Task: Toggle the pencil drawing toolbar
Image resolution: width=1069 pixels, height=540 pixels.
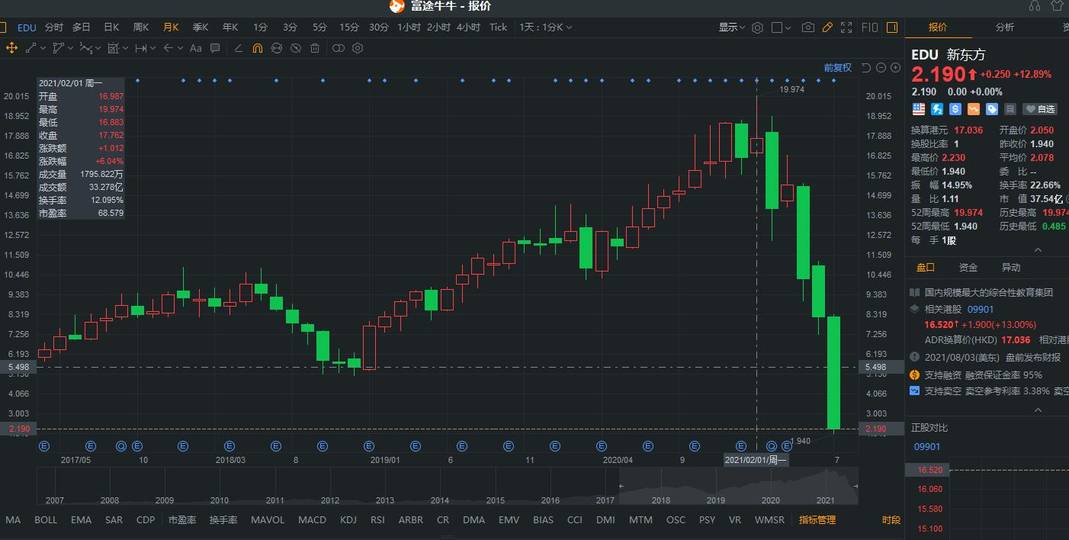Action: pos(827,27)
